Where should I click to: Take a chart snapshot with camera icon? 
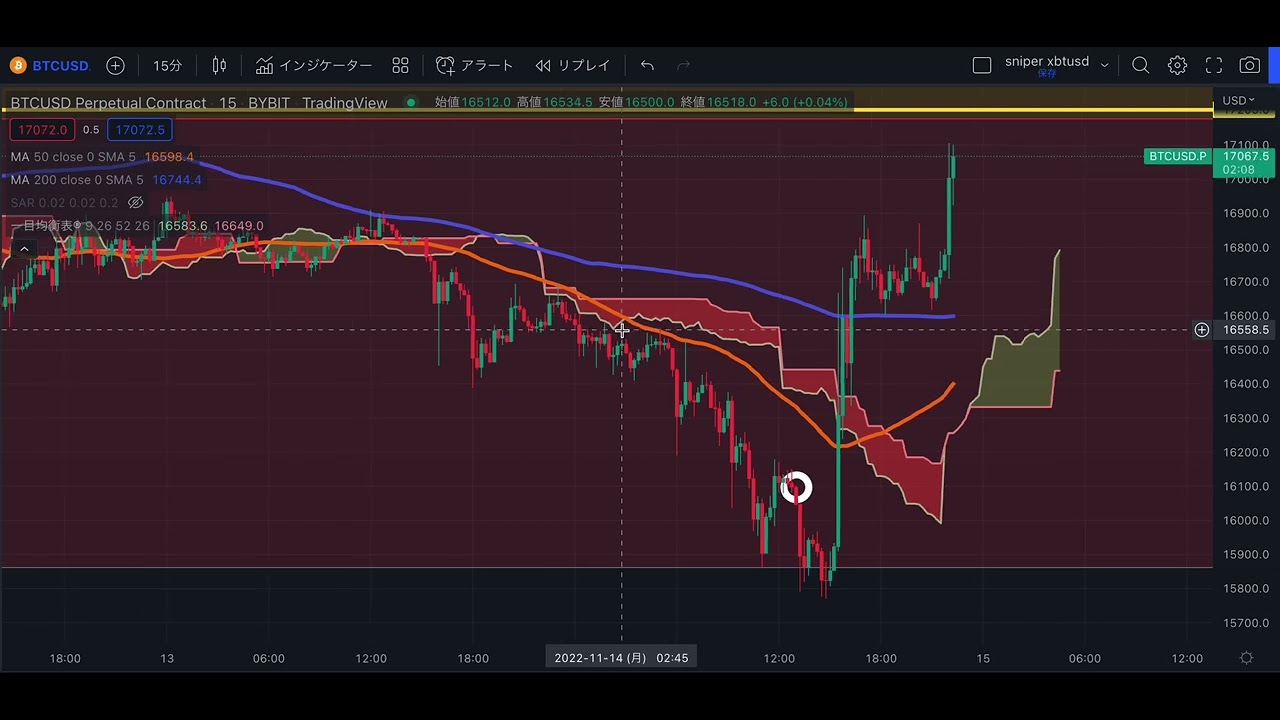1250,65
